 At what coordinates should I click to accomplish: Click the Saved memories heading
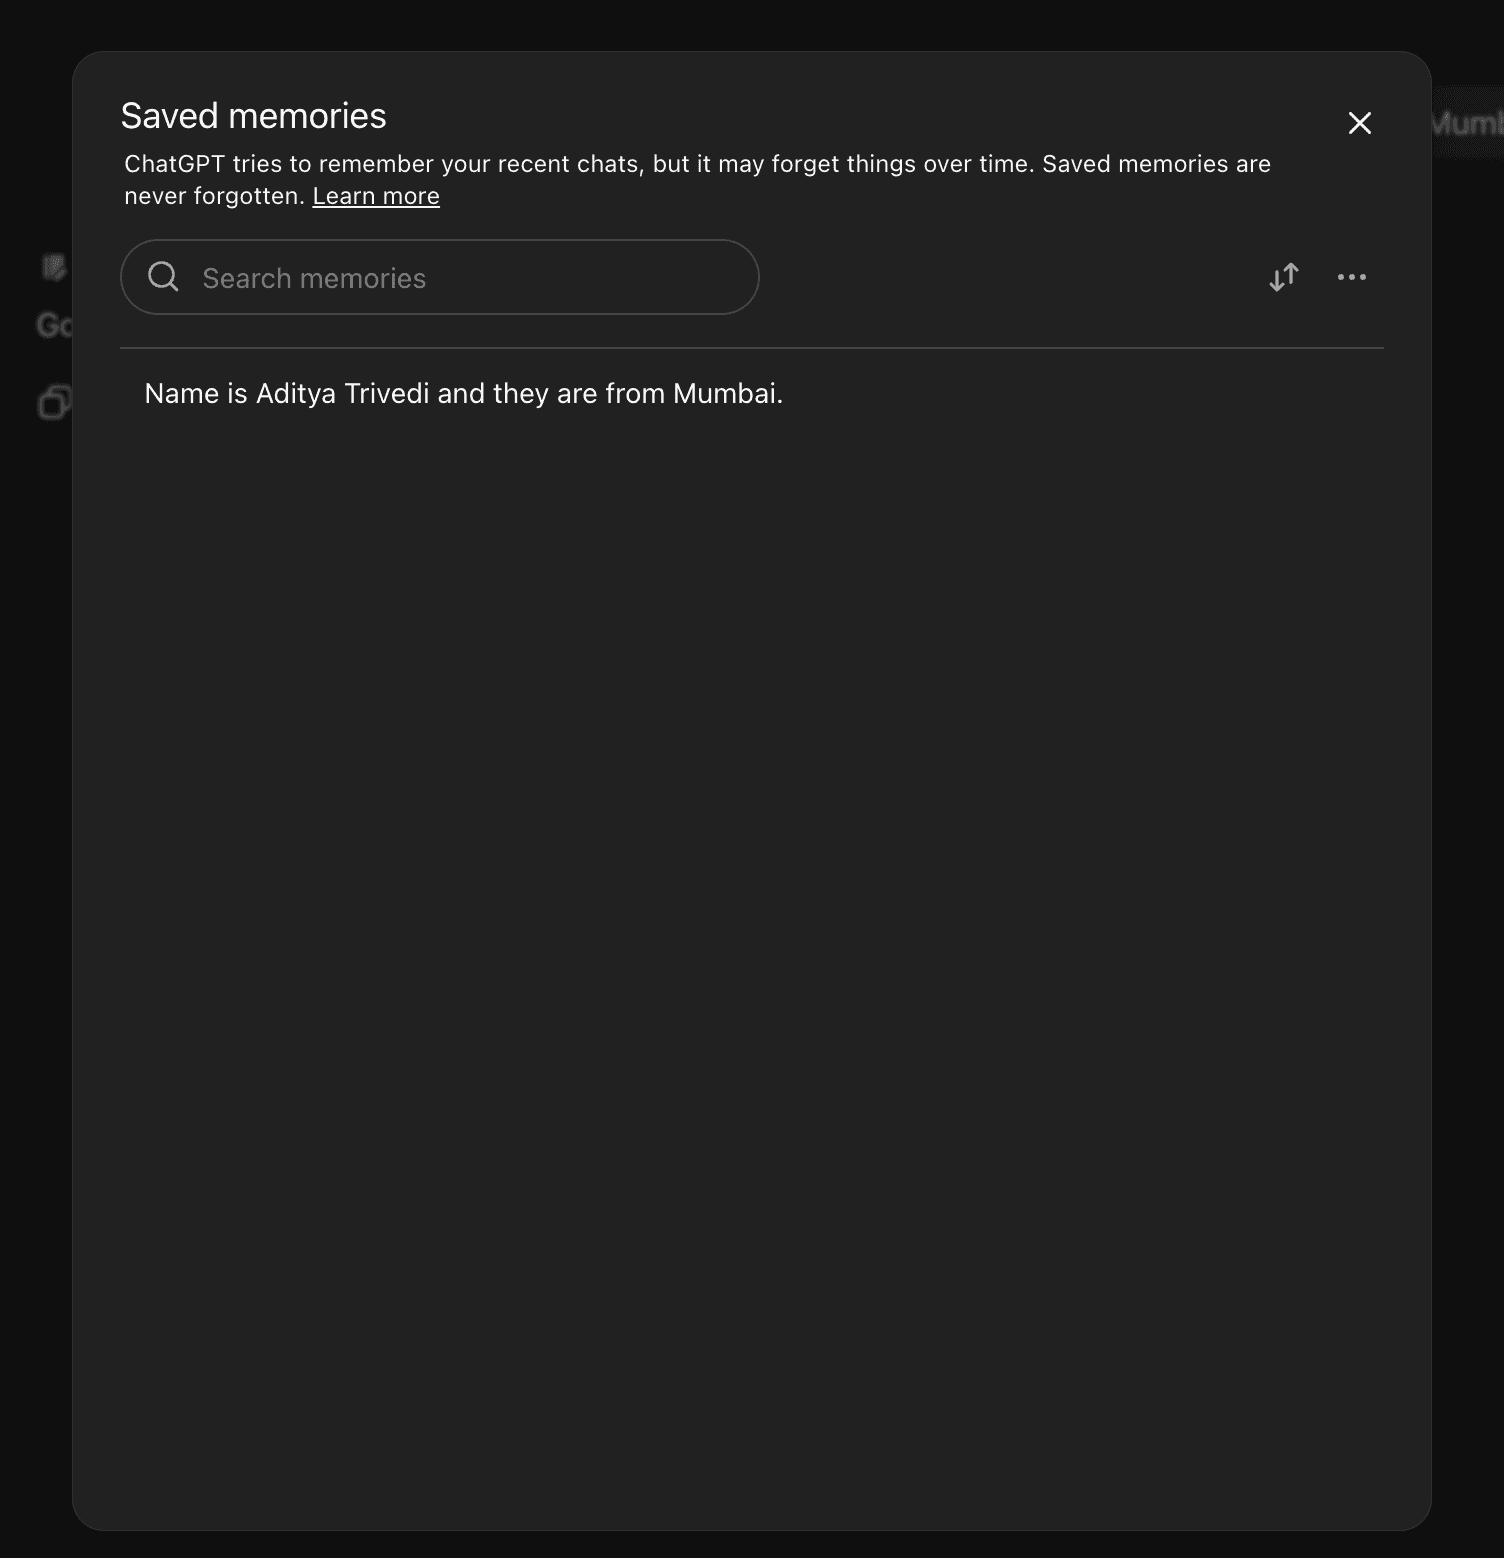point(253,116)
